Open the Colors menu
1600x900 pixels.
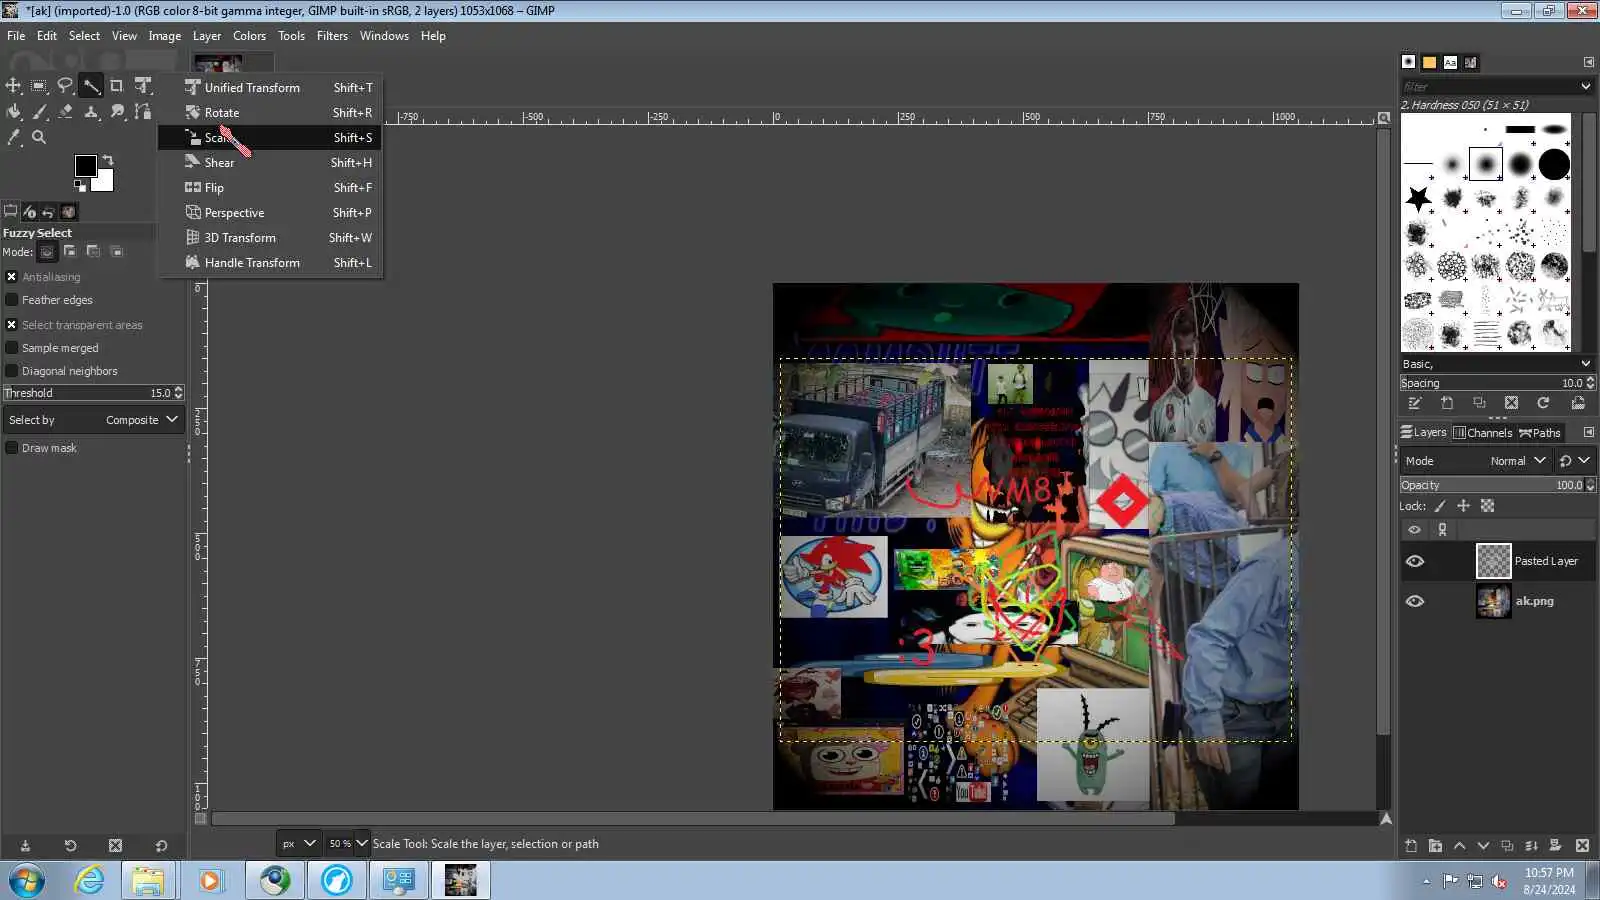(x=249, y=36)
